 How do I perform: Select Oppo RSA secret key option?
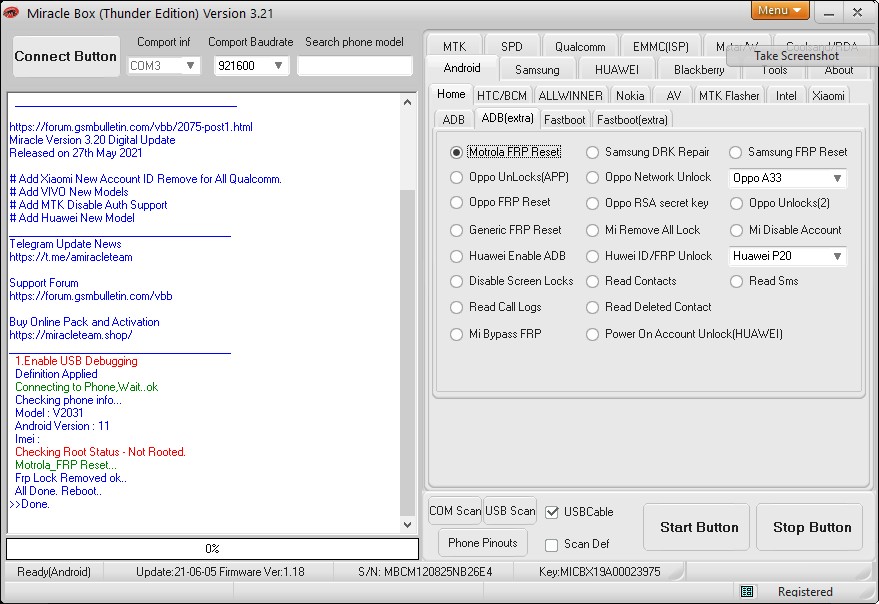[x=592, y=203]
